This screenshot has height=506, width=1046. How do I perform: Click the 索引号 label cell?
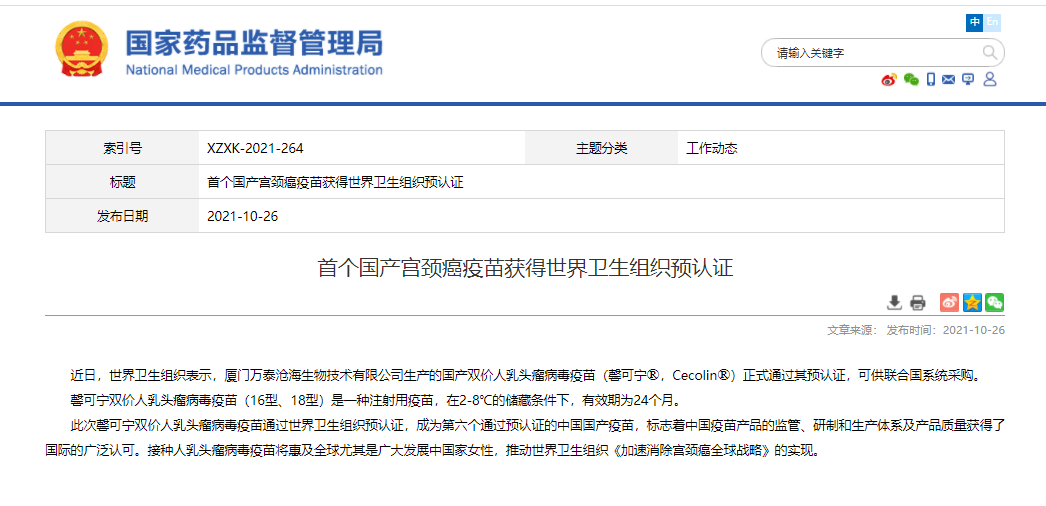(122, 148)
